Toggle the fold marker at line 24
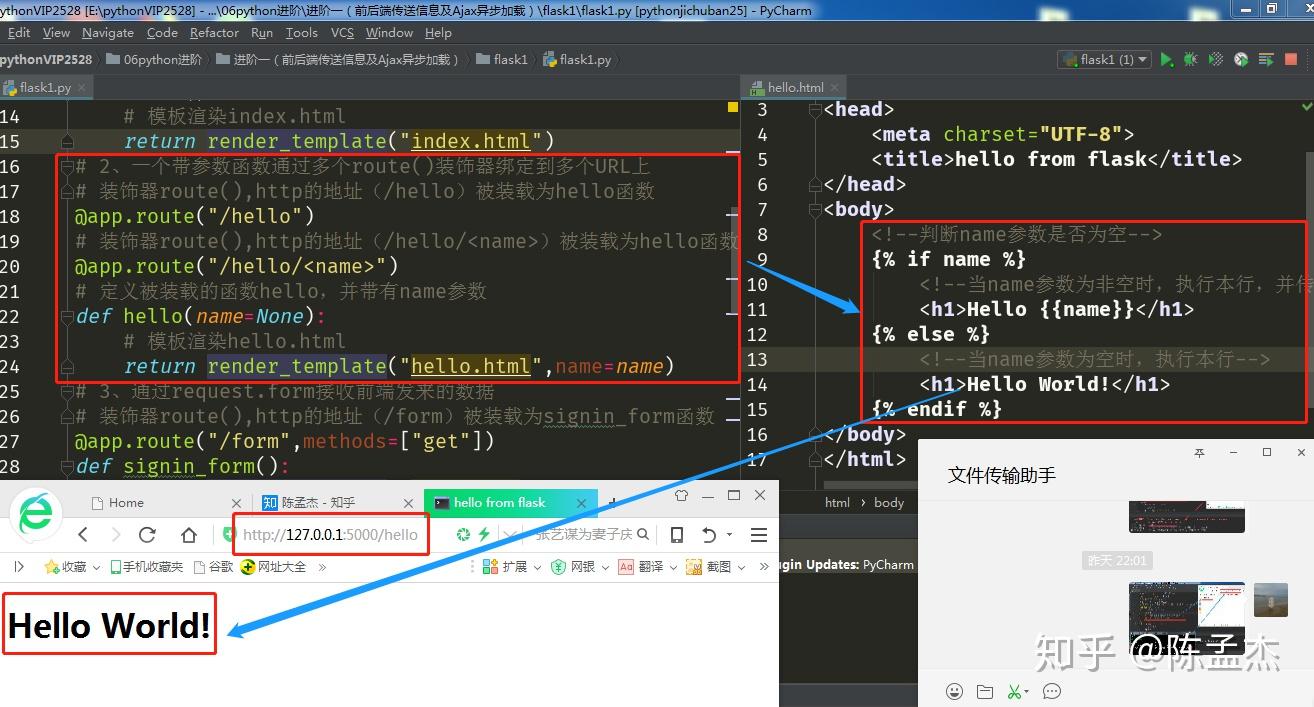The height and width of the screenshot is (707, 1314). pos(66,366)
